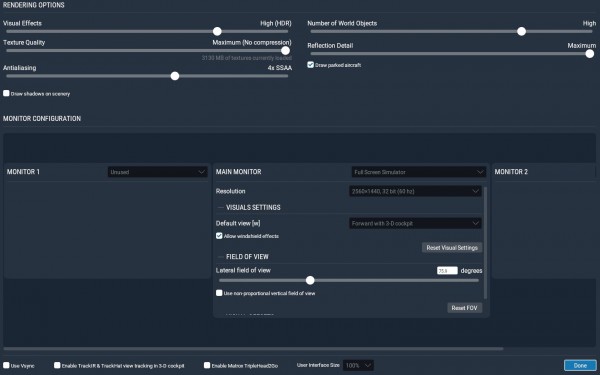Open User Interface Size dropdown
This screenshot has width=600, height=375.
coord(358,365)
